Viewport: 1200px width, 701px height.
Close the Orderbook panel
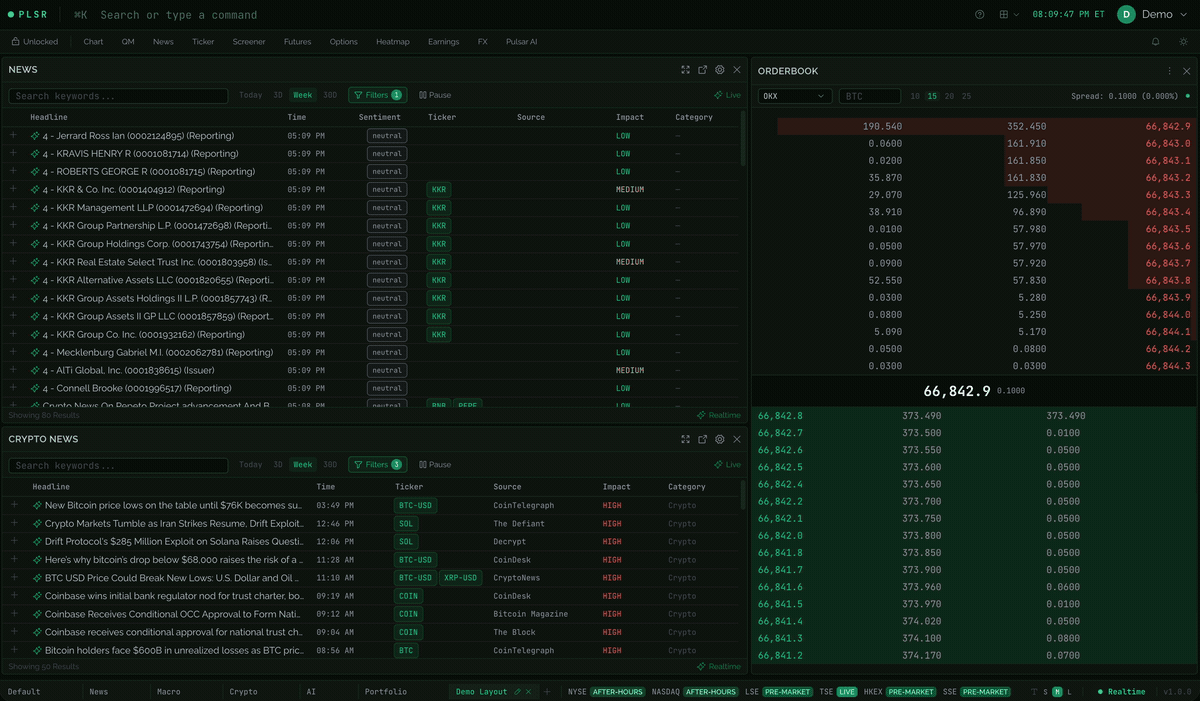coord(1186,71)
